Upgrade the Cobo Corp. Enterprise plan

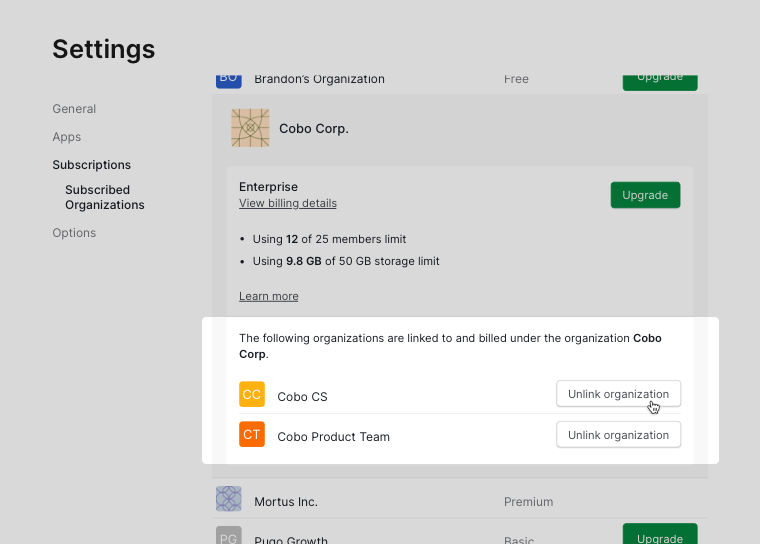[645, 195]
